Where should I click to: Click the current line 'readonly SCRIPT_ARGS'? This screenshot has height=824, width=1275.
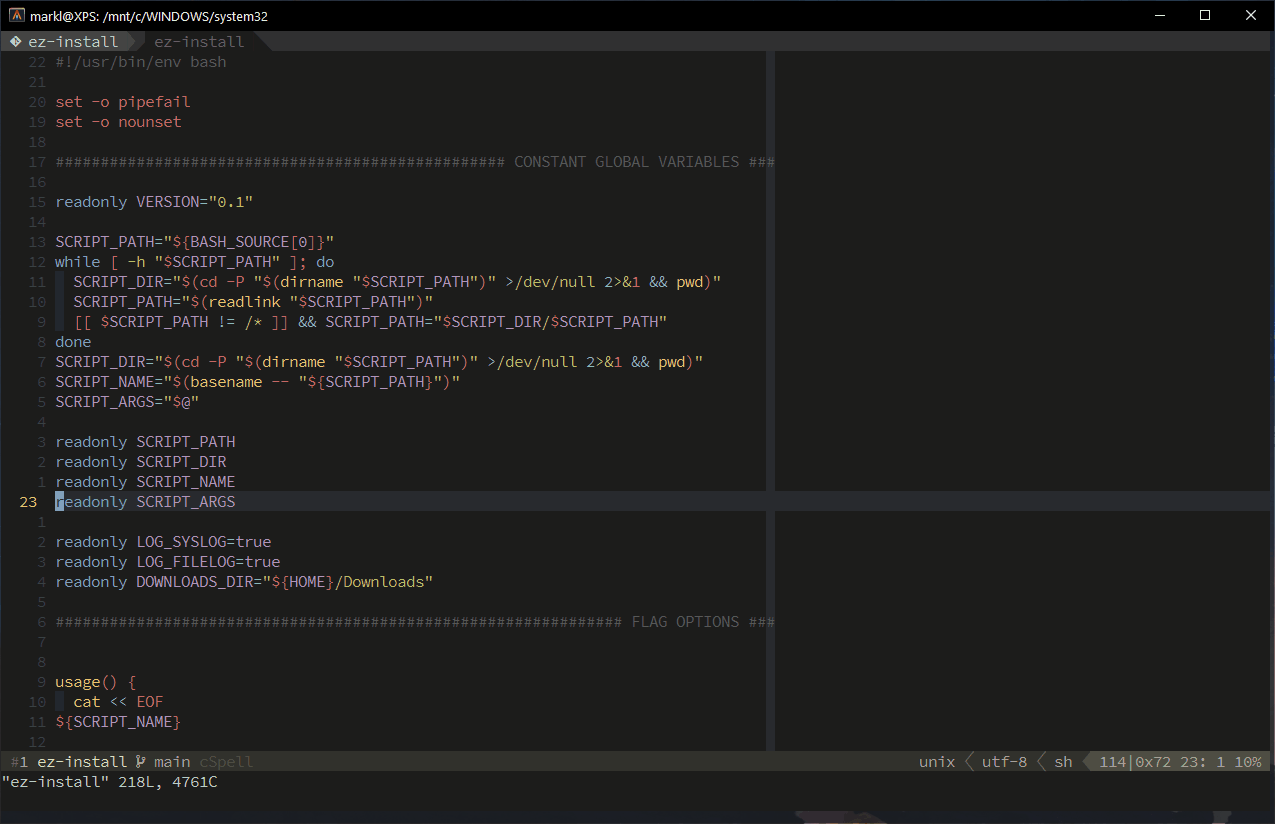[x=145, y=502]
